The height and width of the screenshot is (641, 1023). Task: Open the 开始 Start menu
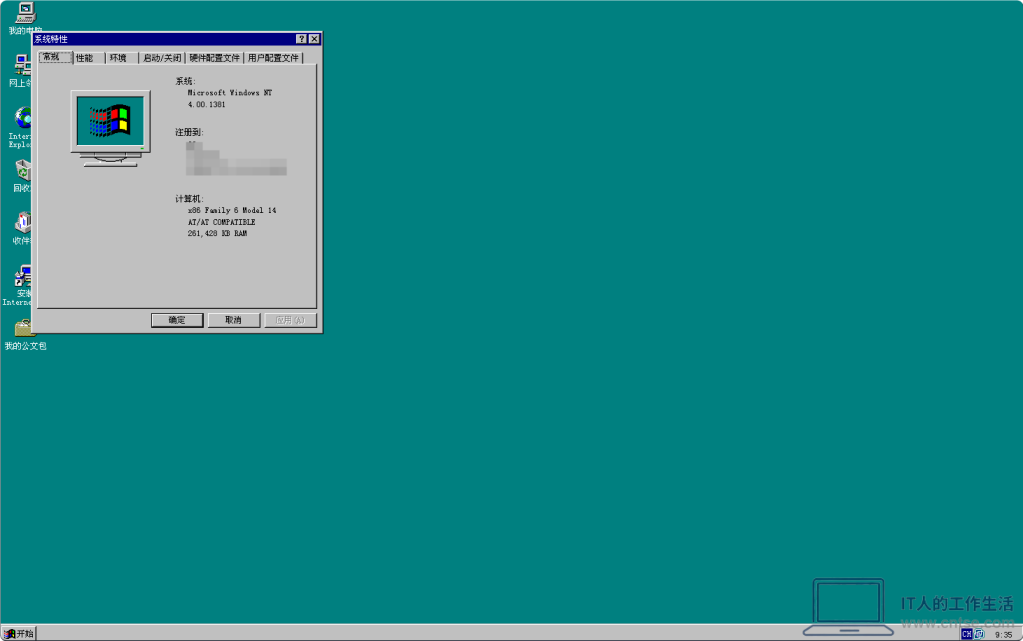click(19, 633)
